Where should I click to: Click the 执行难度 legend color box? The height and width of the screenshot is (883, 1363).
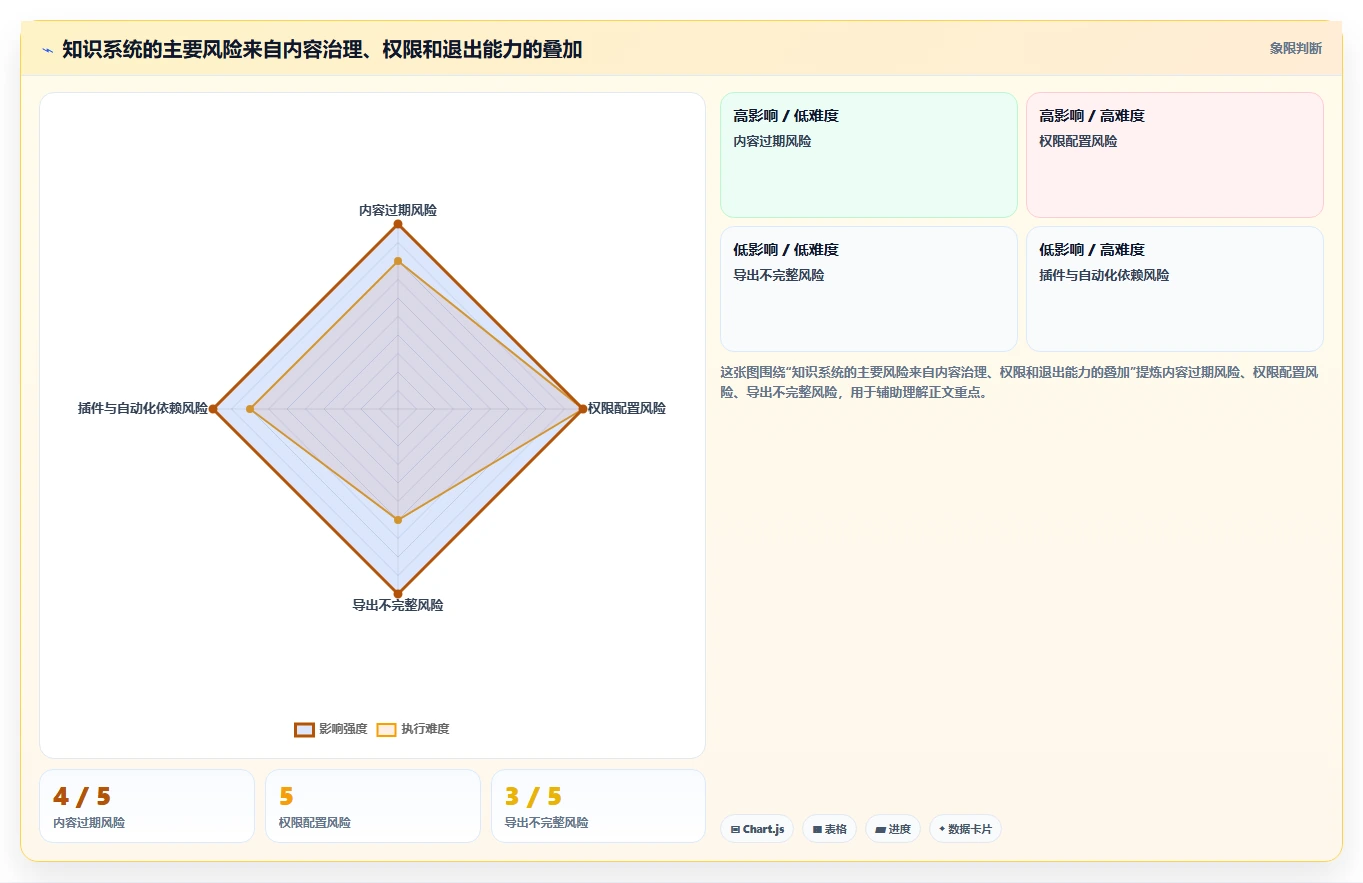click(x=386, y=729)
